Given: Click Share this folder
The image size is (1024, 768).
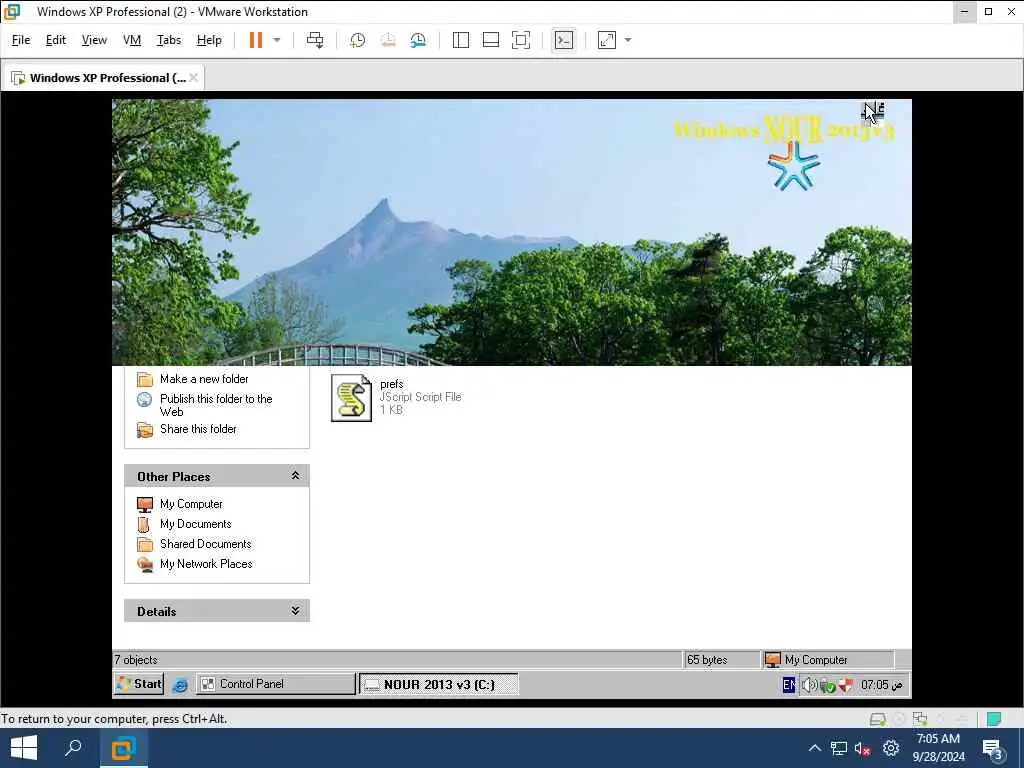Looking at the screenshot, I should pos(198,429).
